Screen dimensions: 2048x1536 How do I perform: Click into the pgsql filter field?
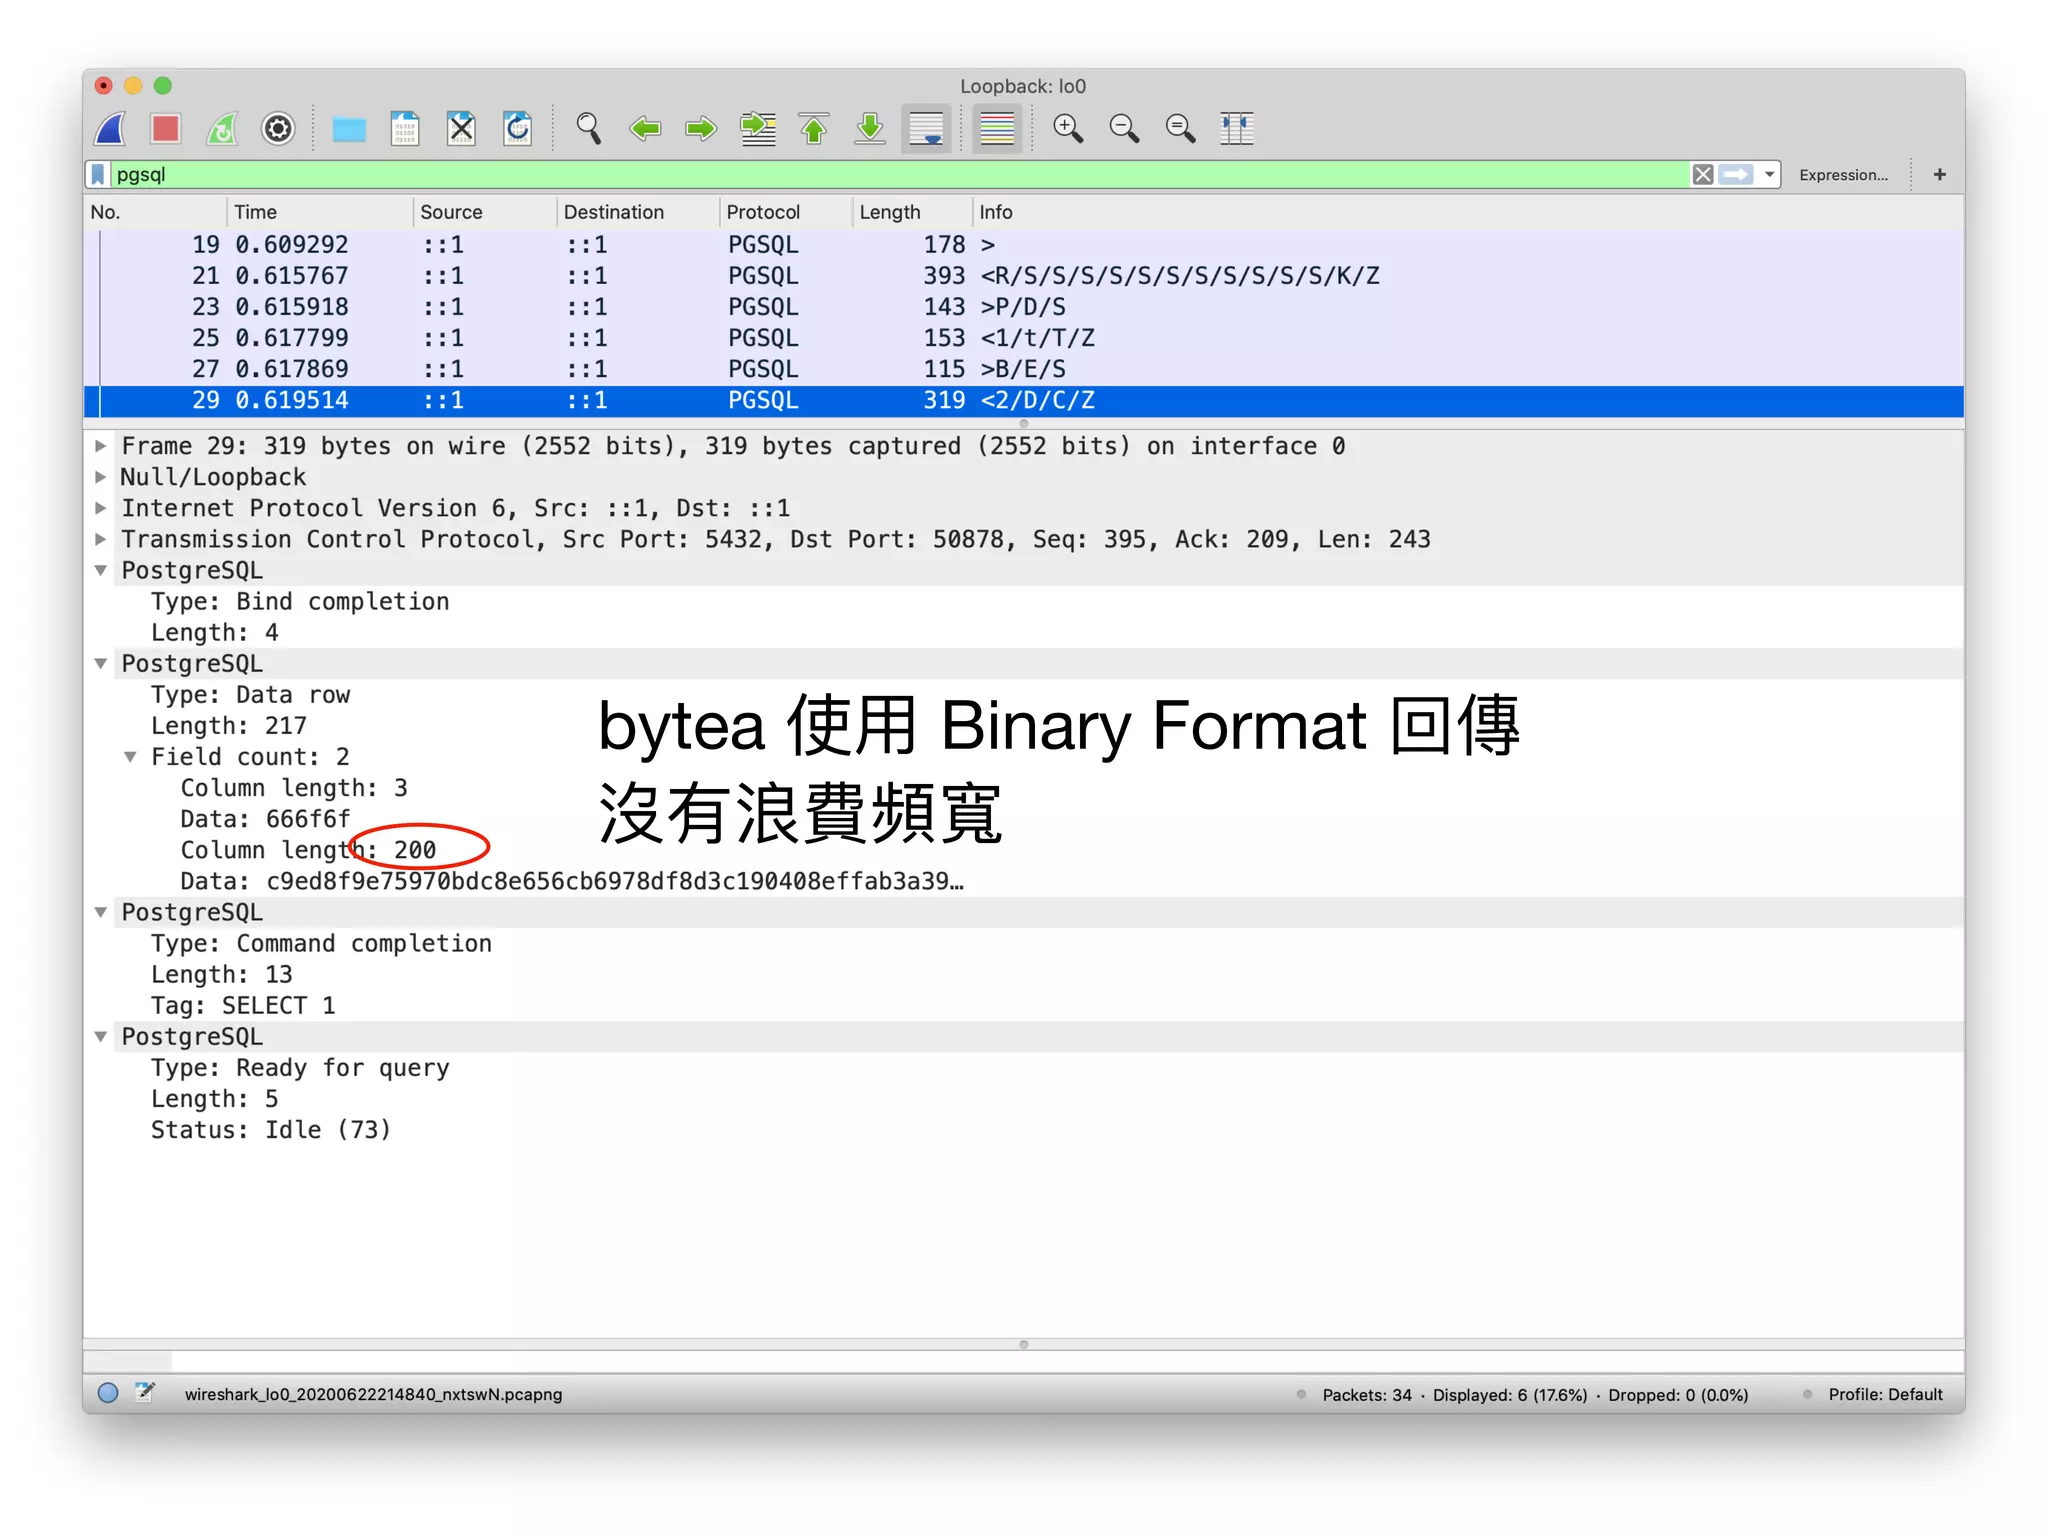pos(898,174)
